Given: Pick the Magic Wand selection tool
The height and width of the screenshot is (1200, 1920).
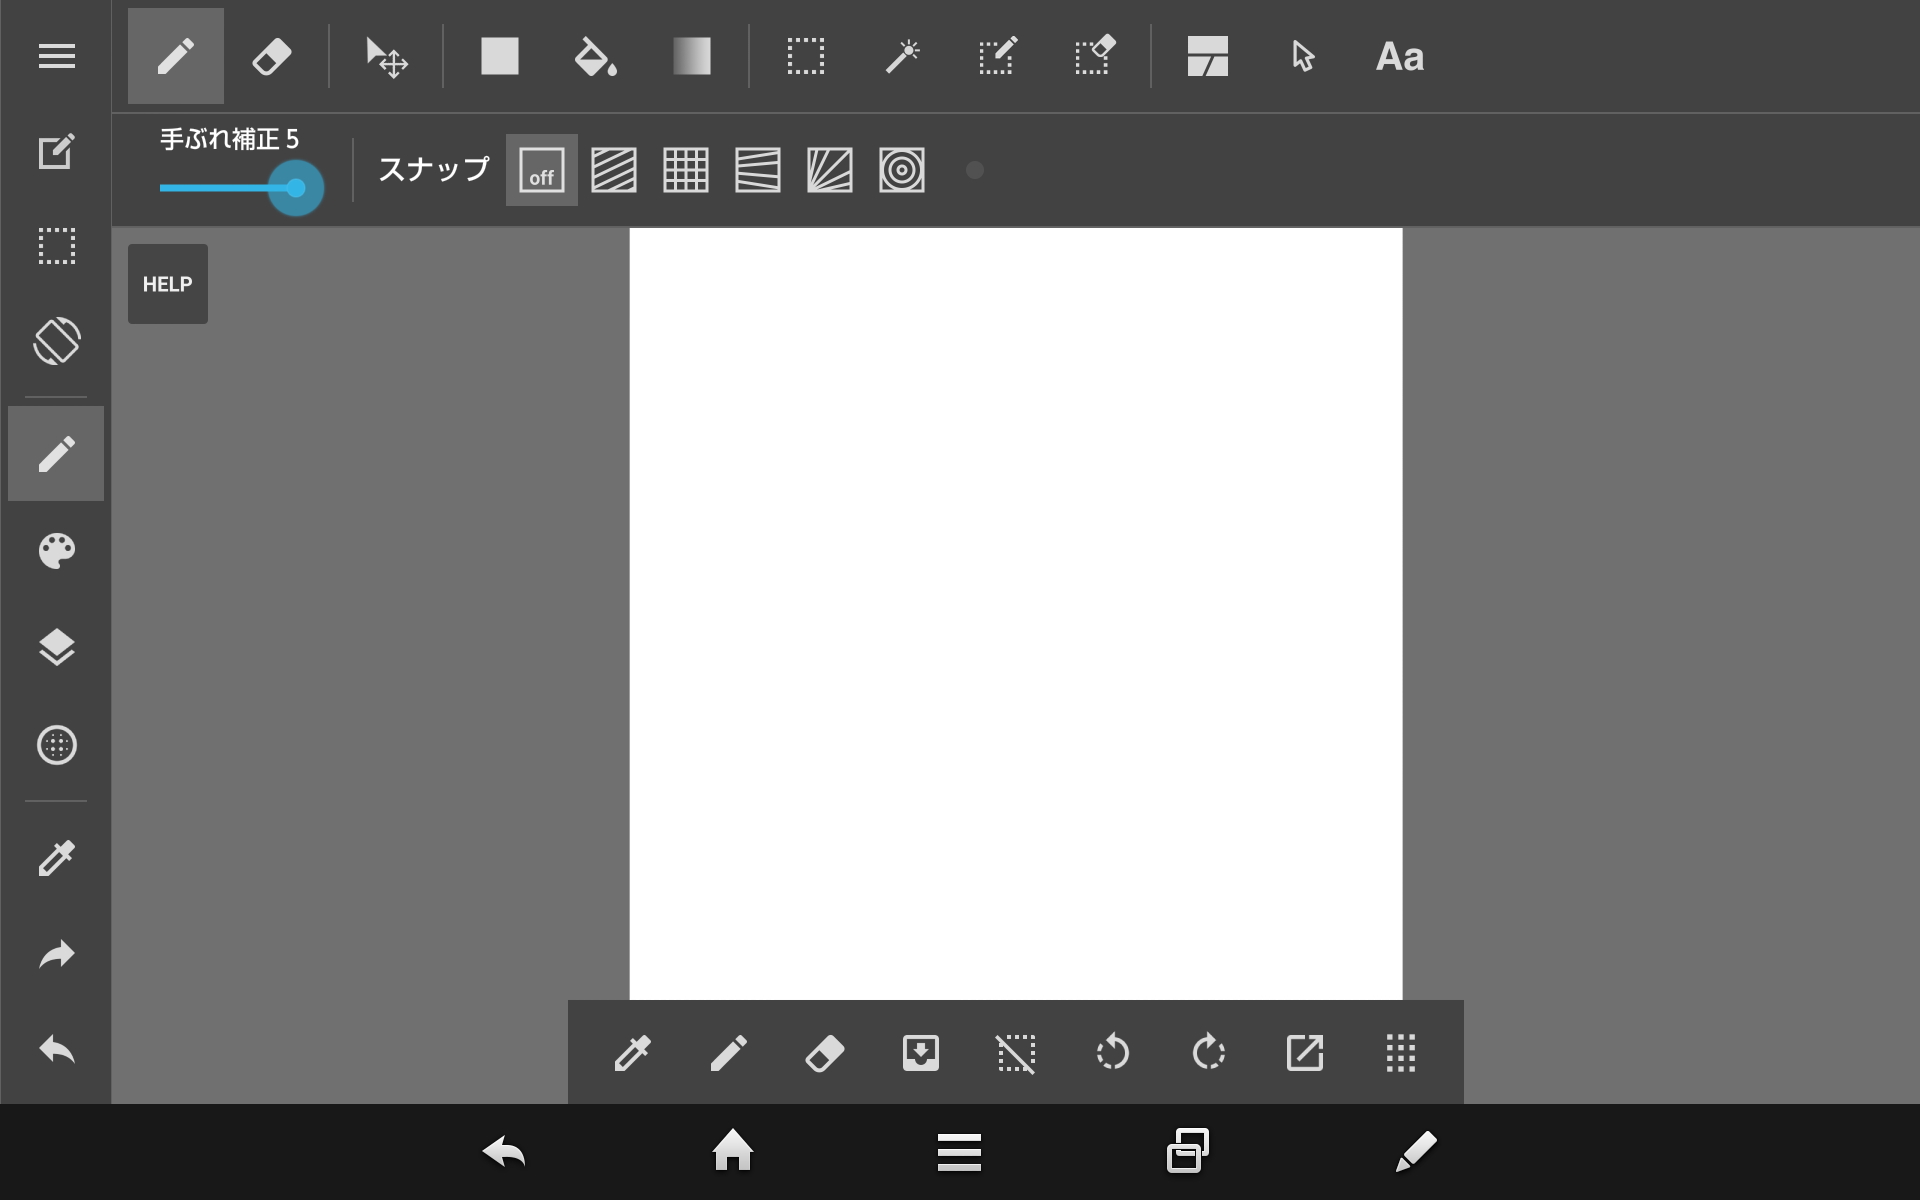Looking at the screenshot, I should 902,56.
